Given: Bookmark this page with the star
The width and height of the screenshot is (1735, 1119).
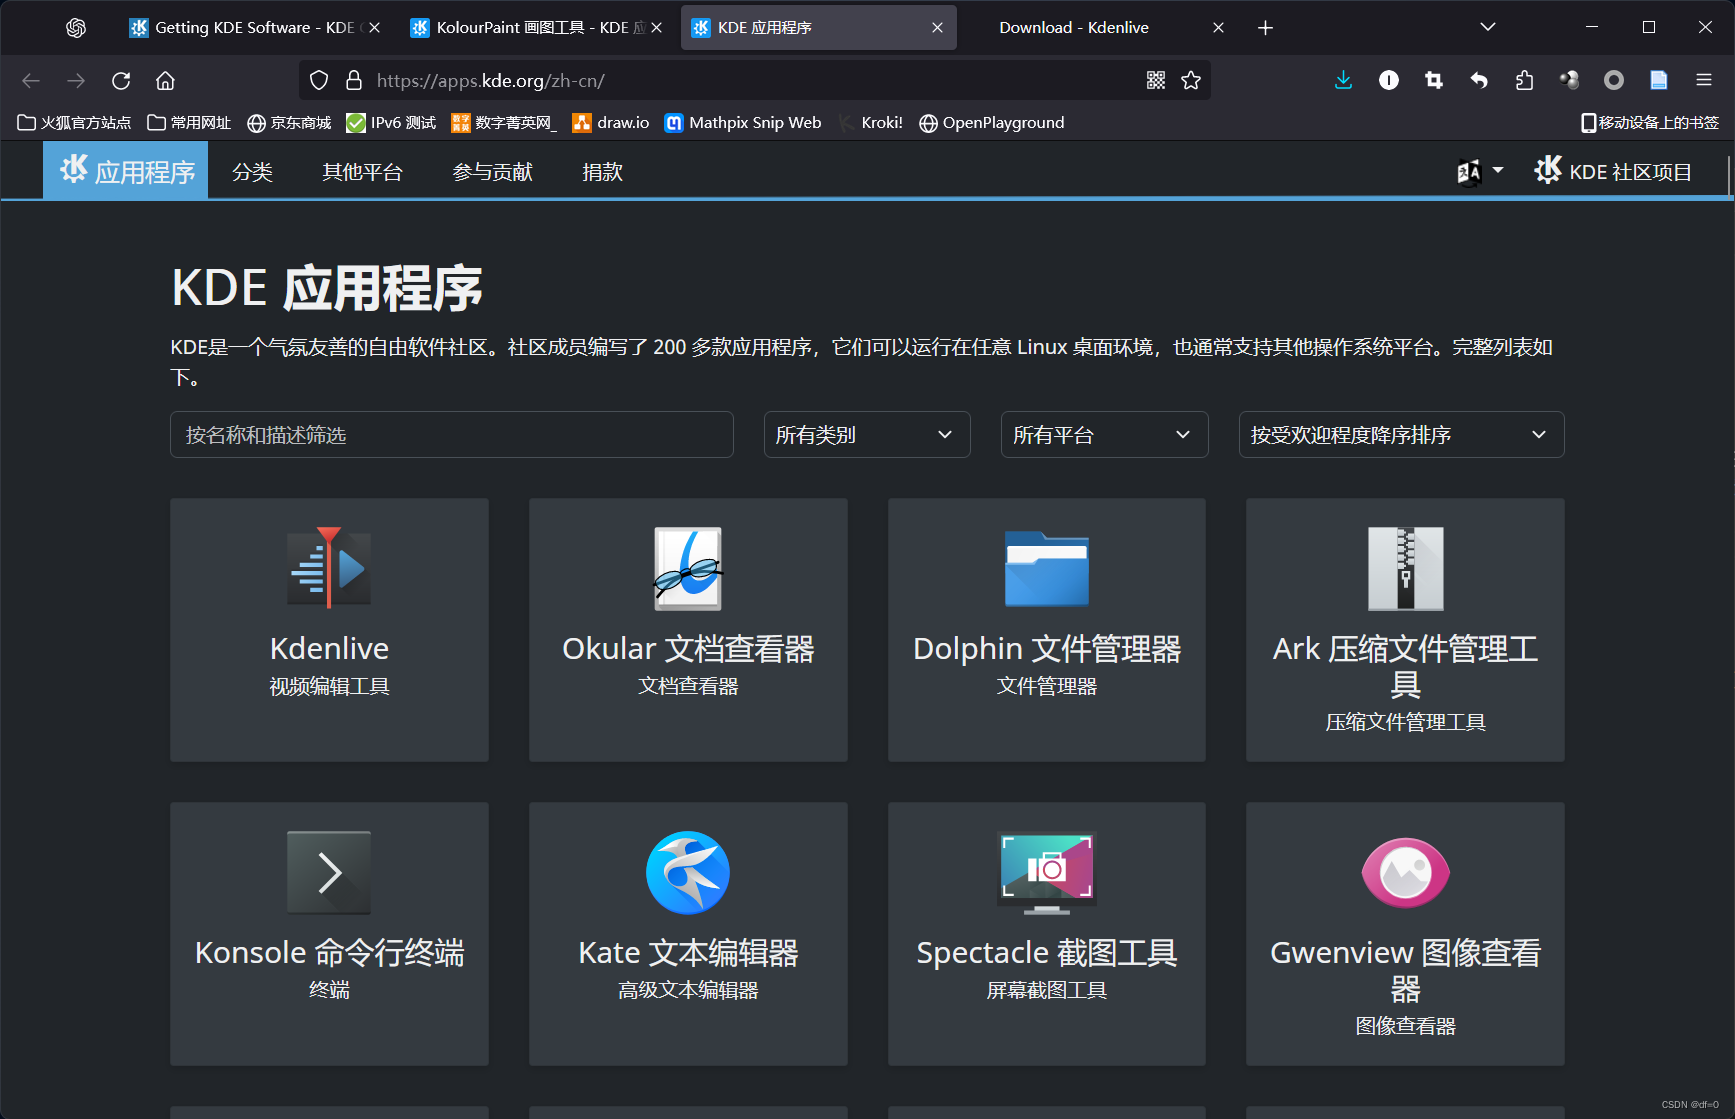Looking at the screenshot, I should [1191, 80].
